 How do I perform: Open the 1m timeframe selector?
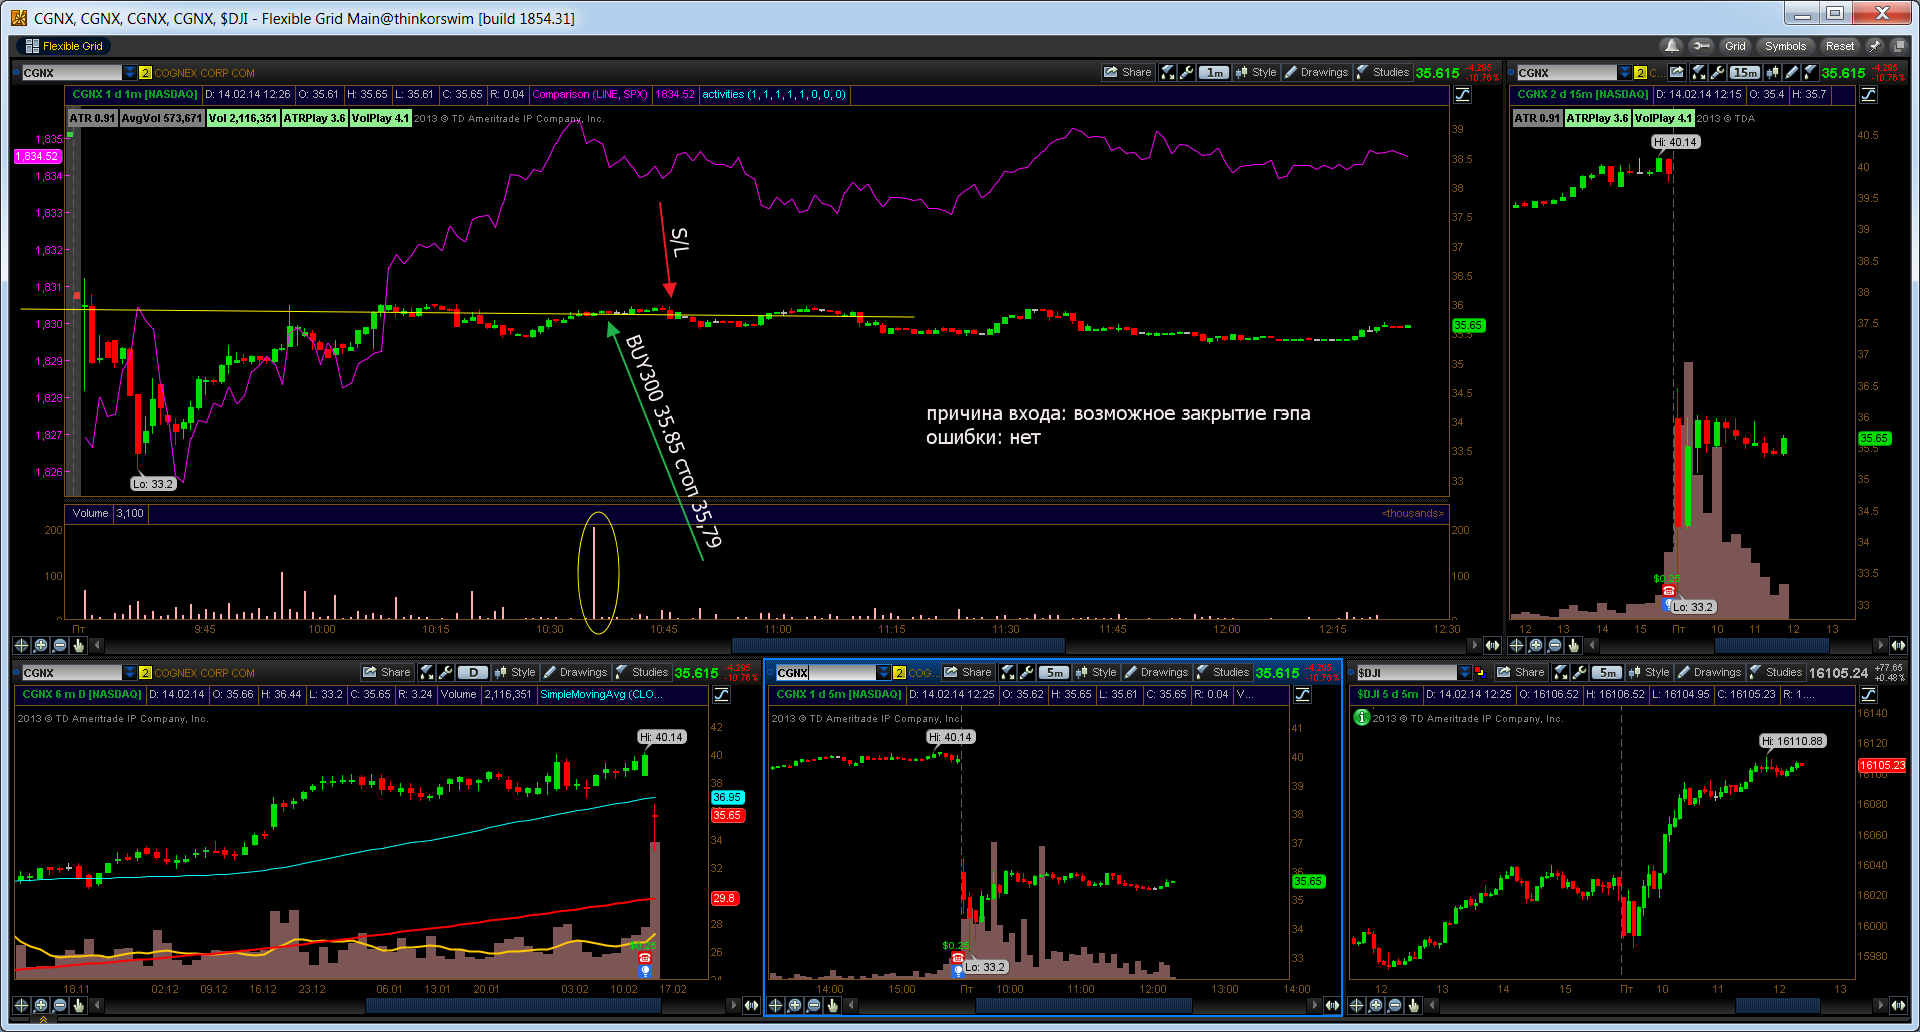click(x=1214, y=72)
